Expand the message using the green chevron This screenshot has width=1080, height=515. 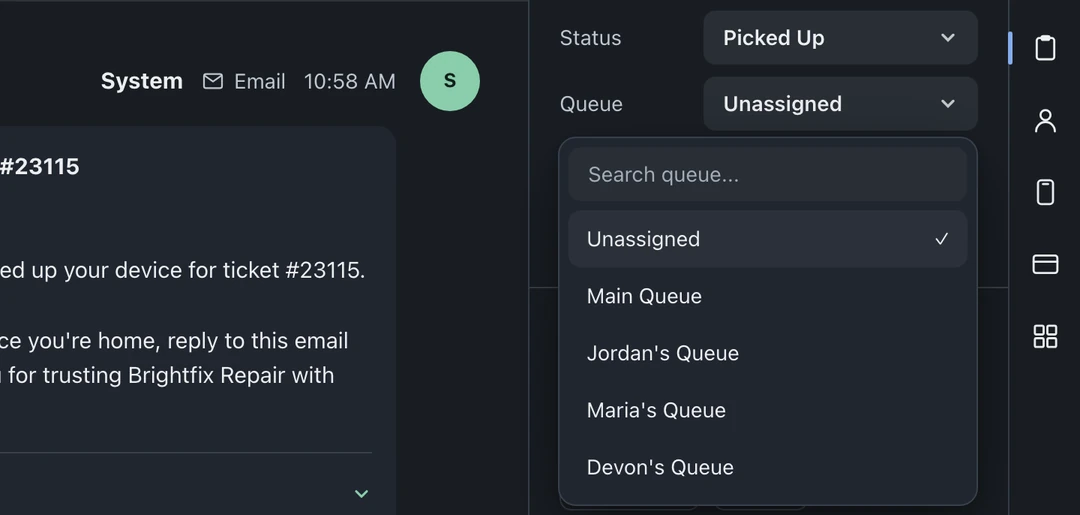361,494
